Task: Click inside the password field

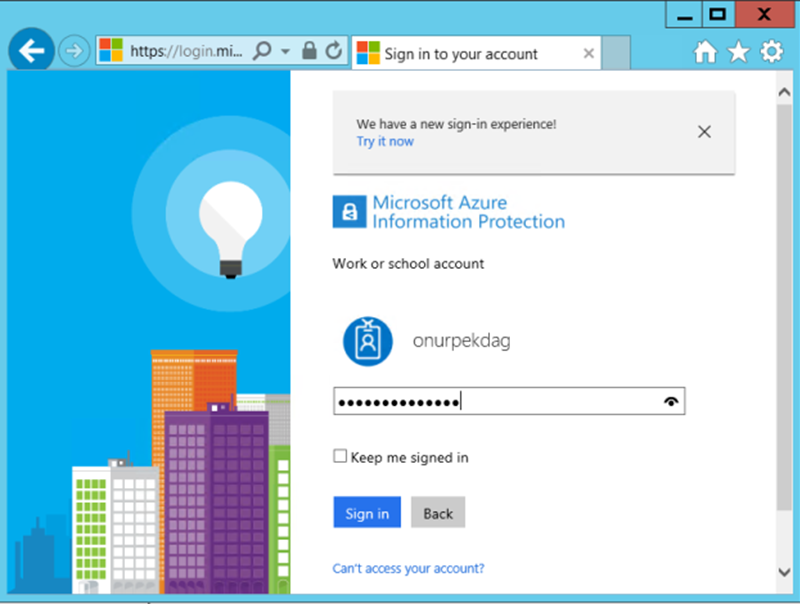Action: [509, 401]
